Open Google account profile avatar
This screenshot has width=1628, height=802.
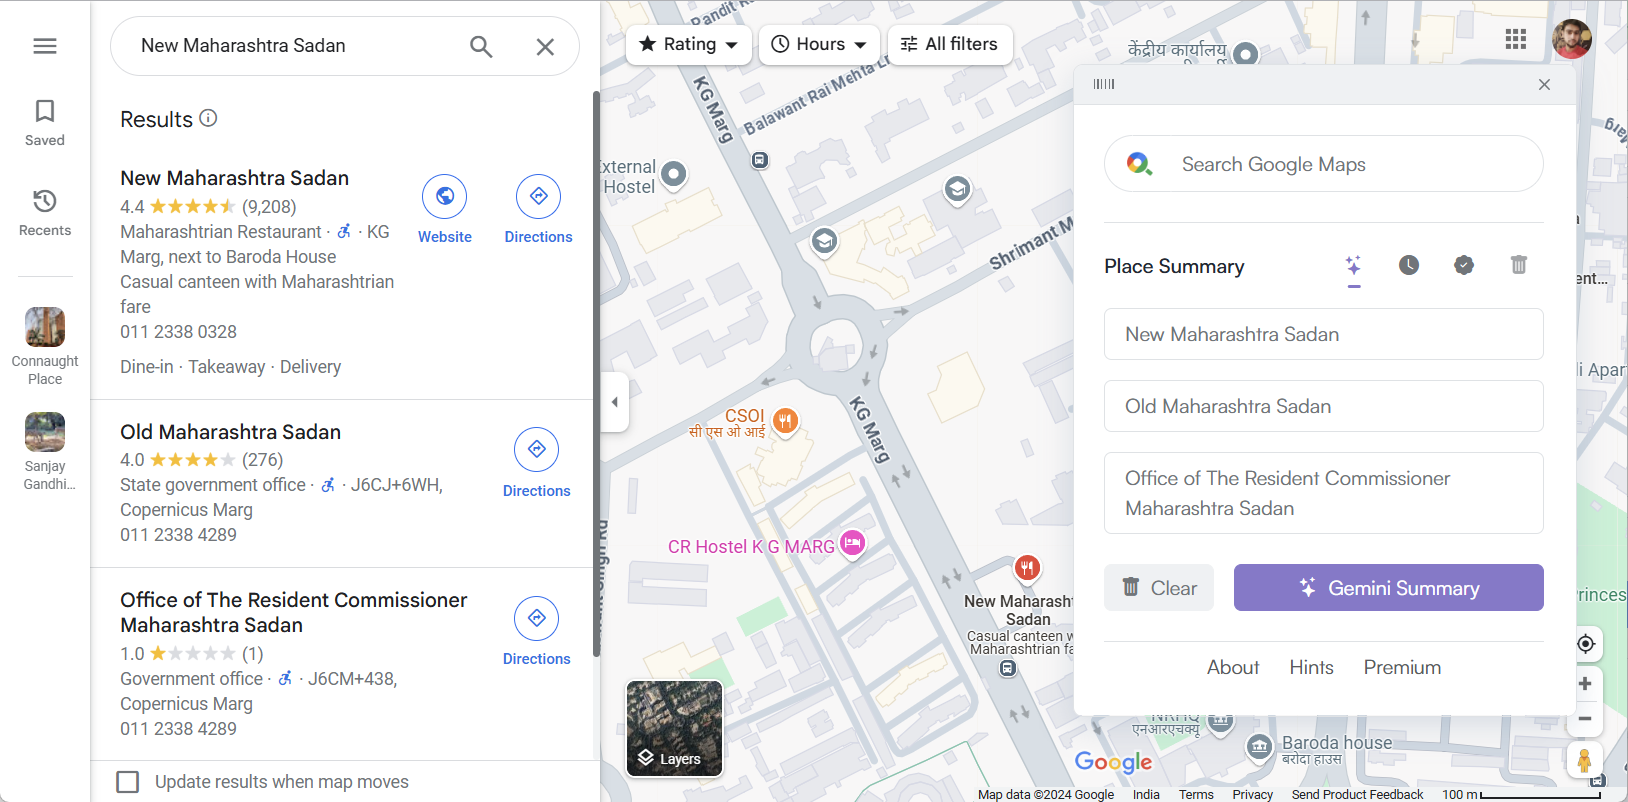coord(1571,39)
